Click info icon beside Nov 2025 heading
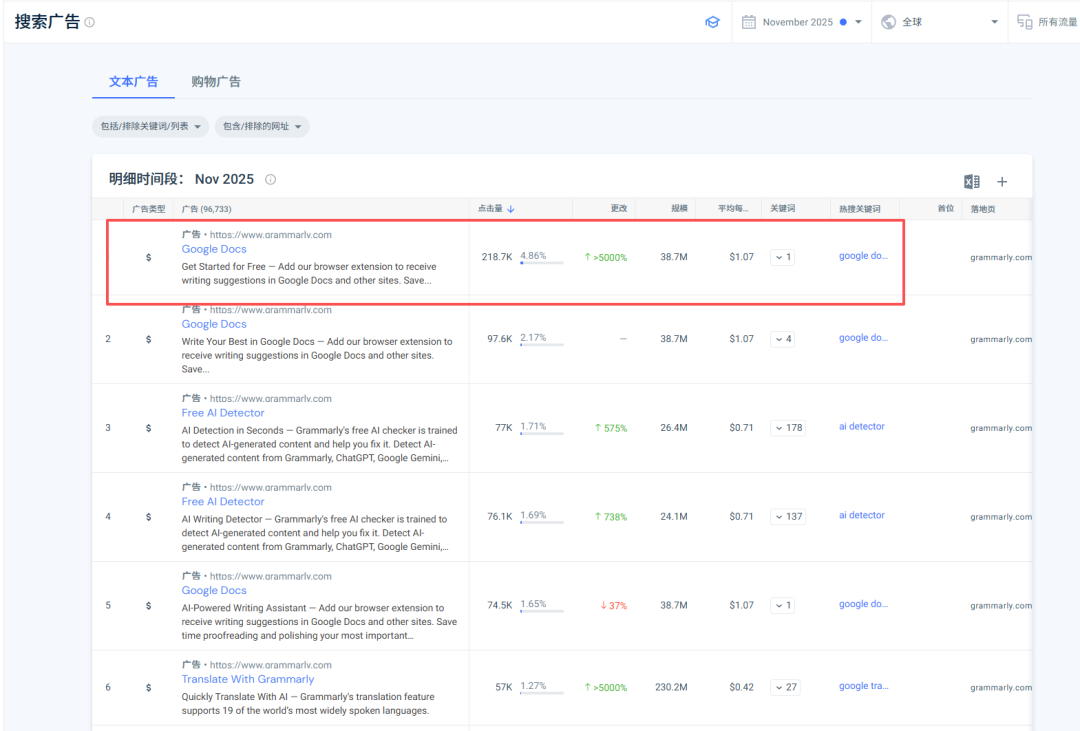 click(271, 179)
